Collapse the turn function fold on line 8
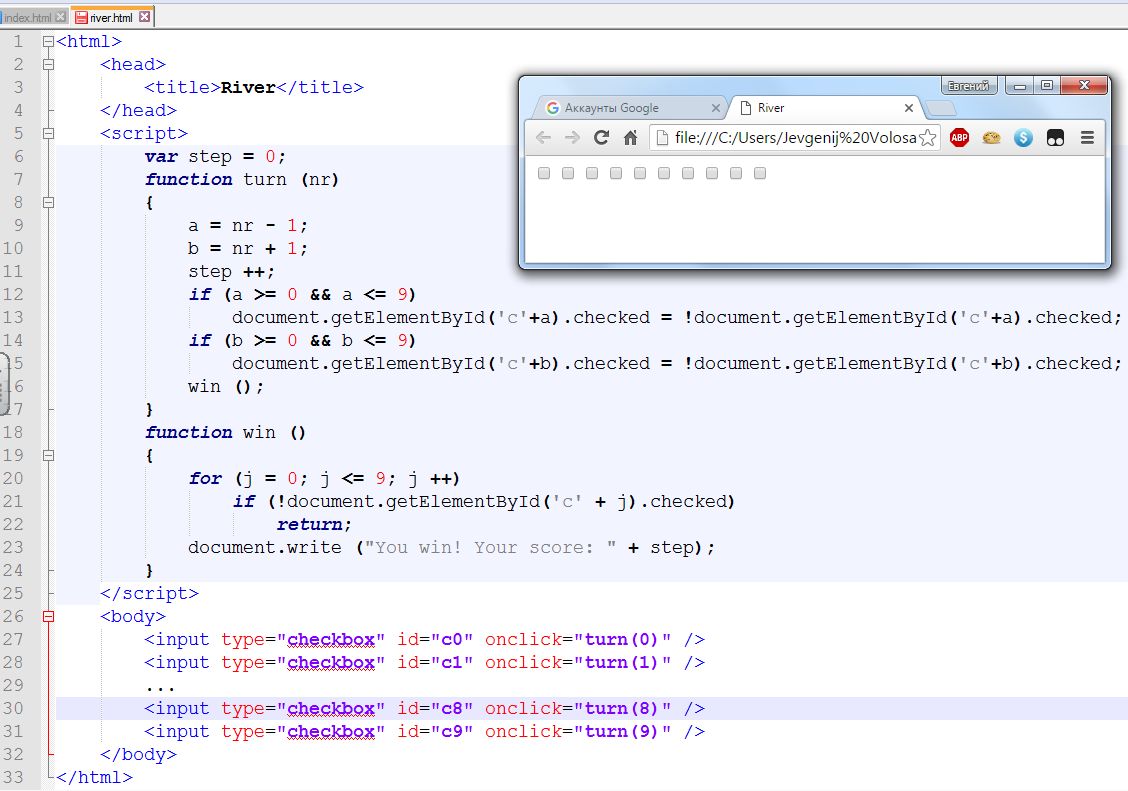 (x=48, y=203)
